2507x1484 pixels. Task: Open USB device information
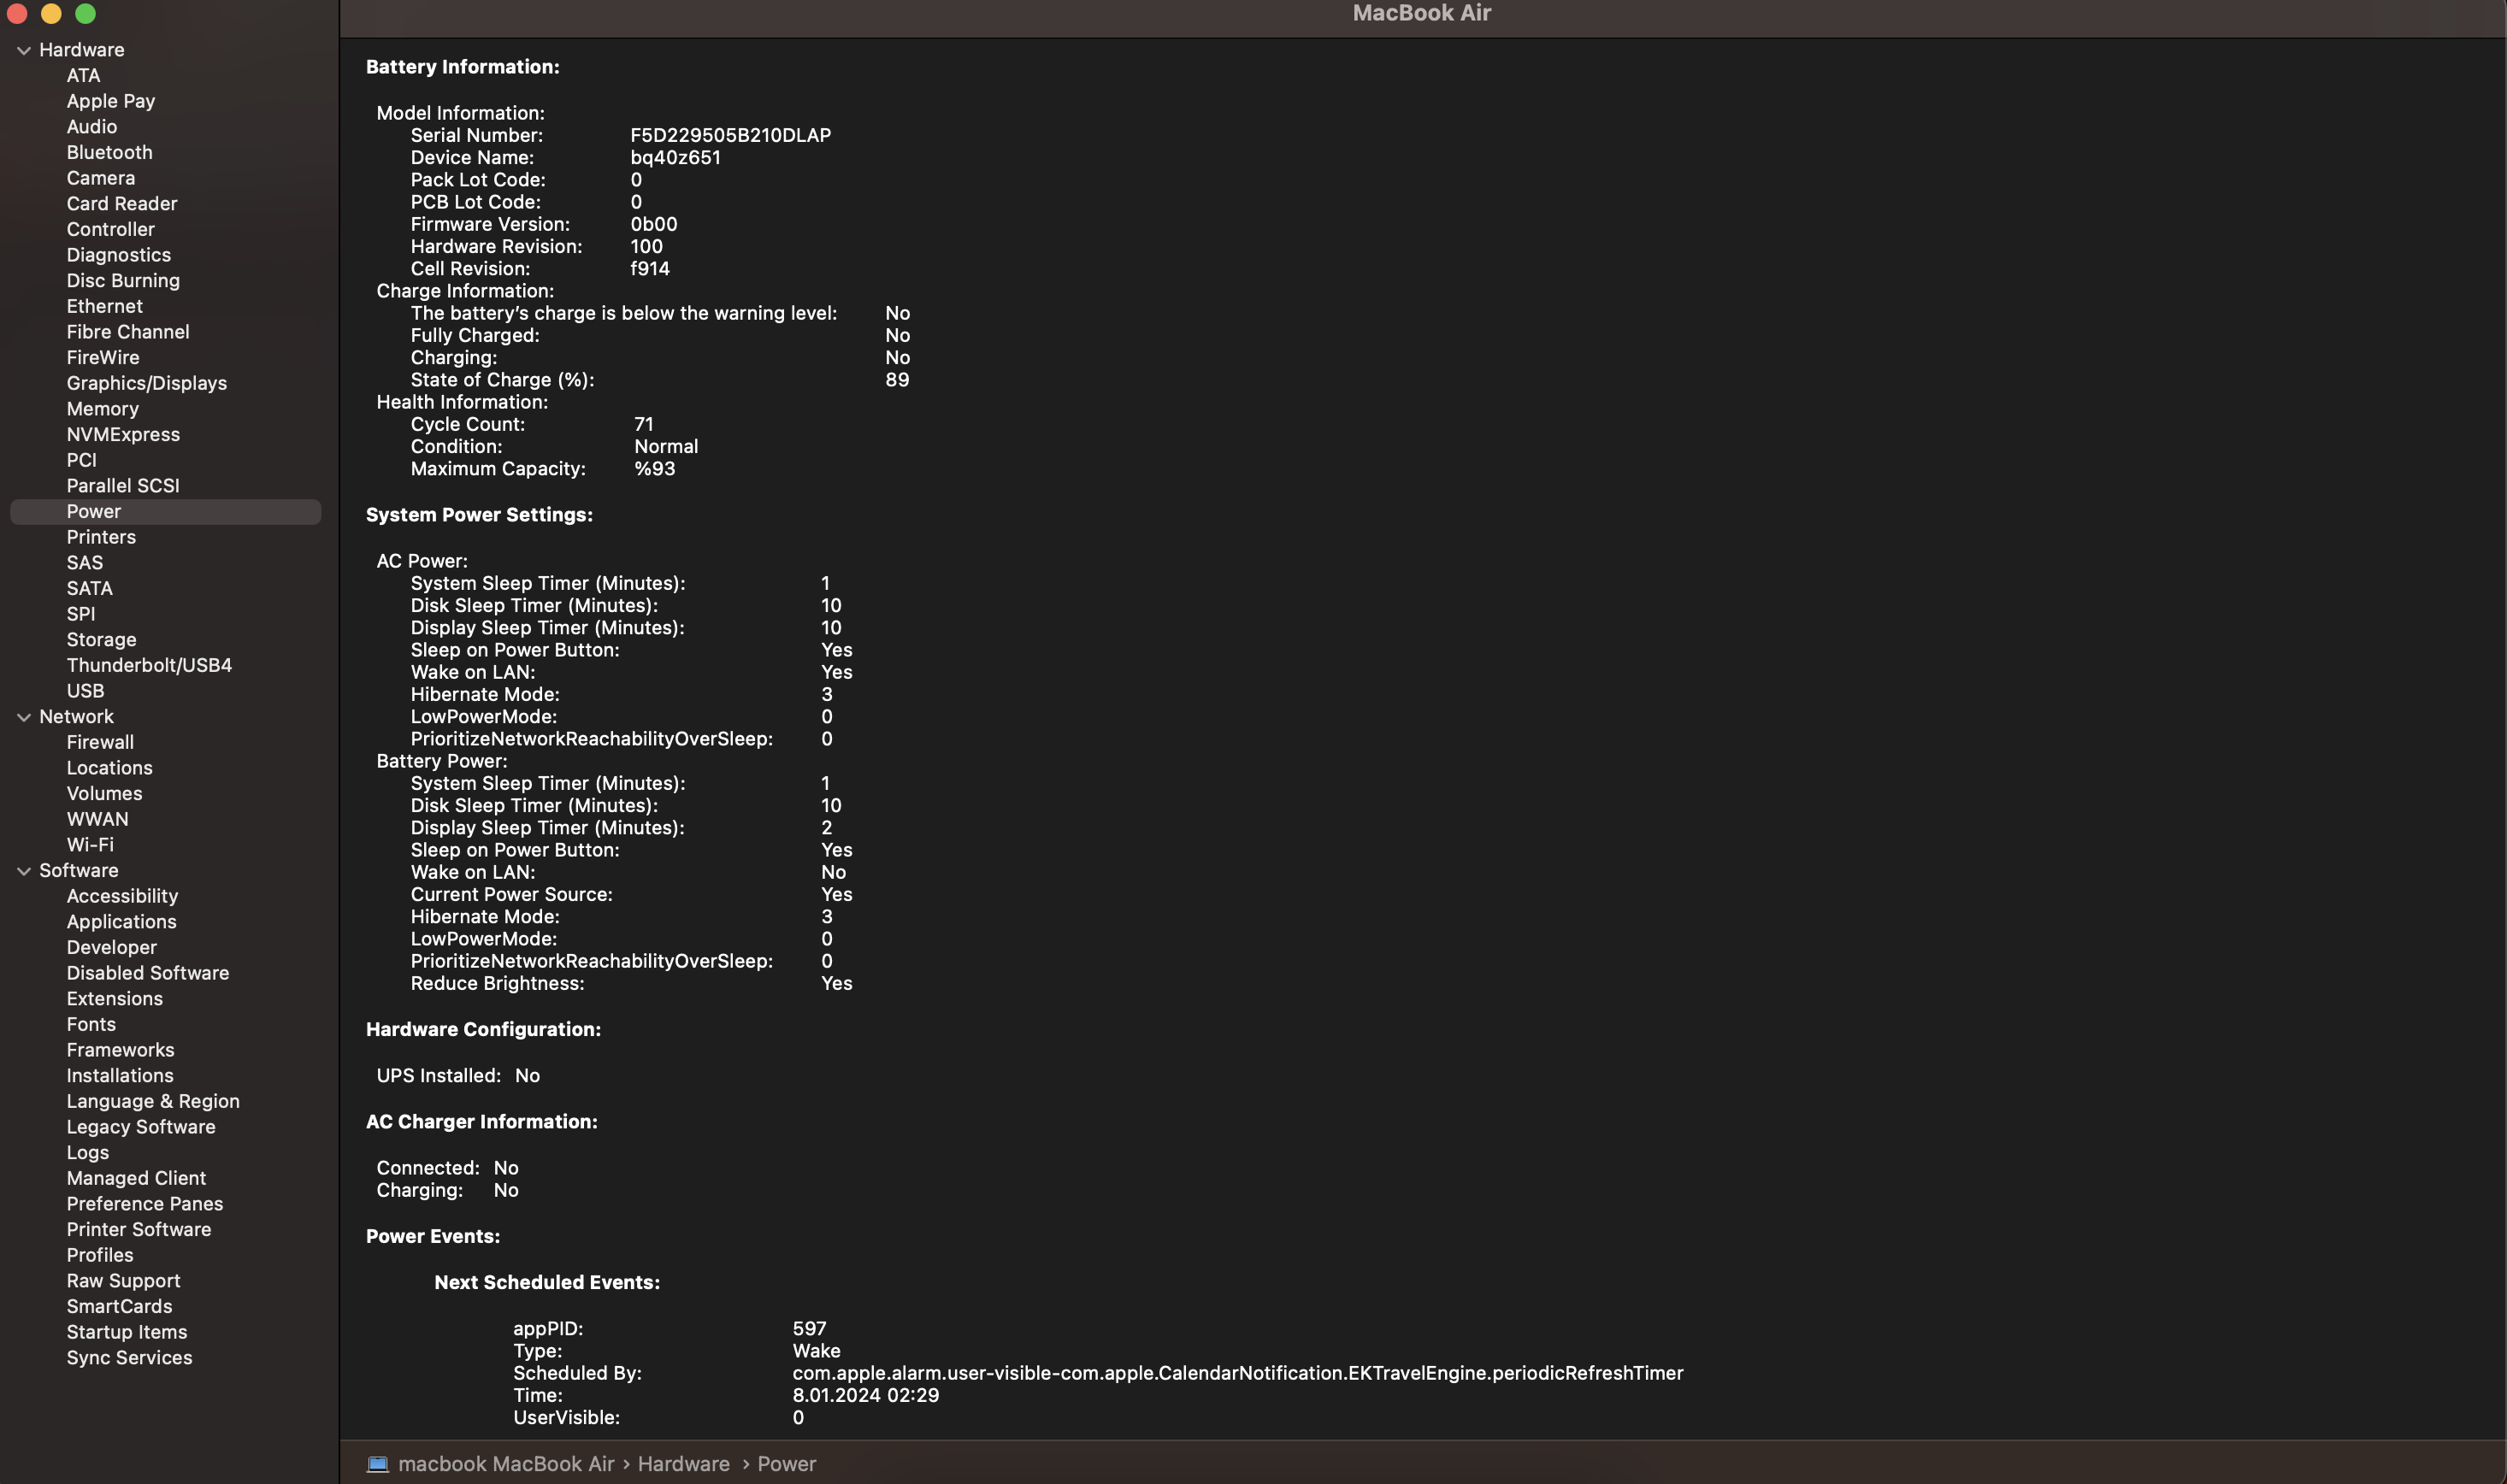(x=85, y=691)
